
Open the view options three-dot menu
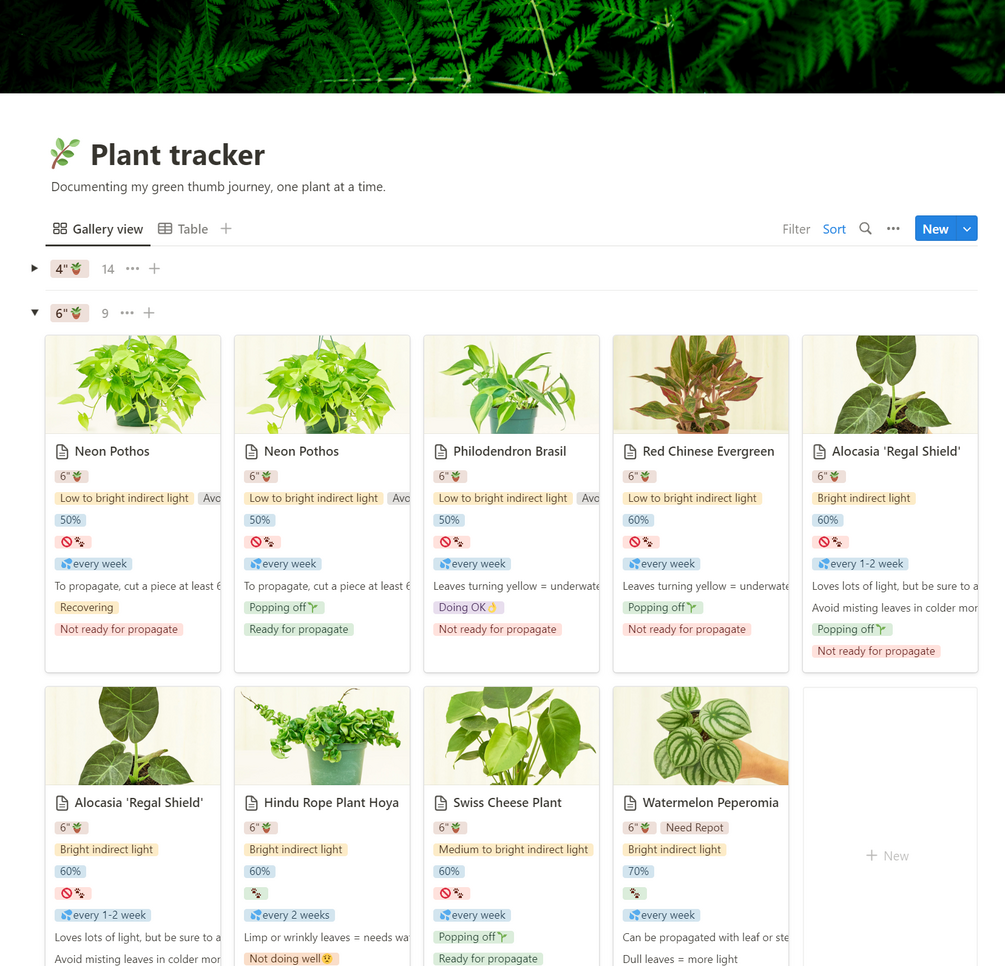click(893, 229)
